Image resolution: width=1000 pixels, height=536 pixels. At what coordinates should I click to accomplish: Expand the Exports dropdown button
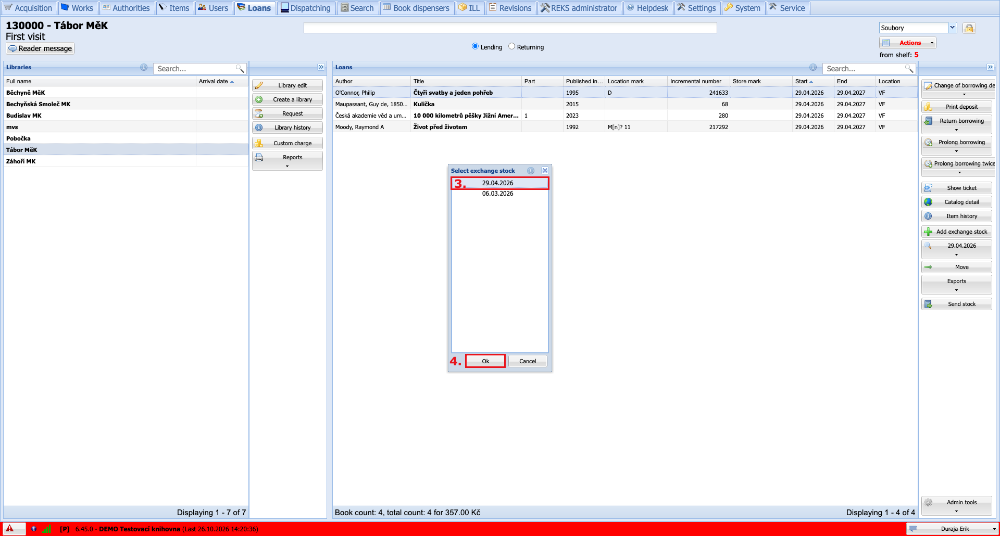tap(957, 285)
